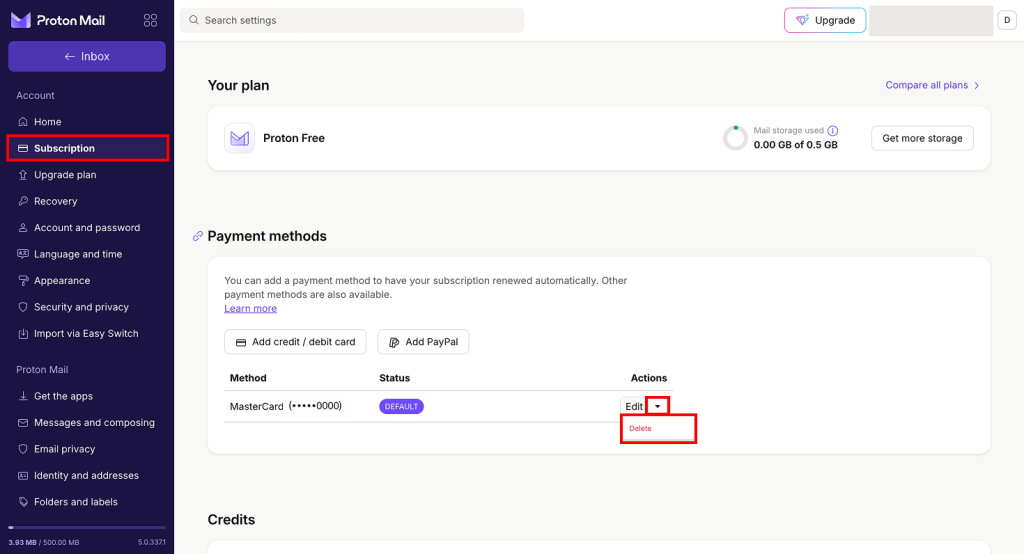The width and height of the screenshot is (1024, 554).
Task: Open the user account menu D
Action: point(1007,20)
